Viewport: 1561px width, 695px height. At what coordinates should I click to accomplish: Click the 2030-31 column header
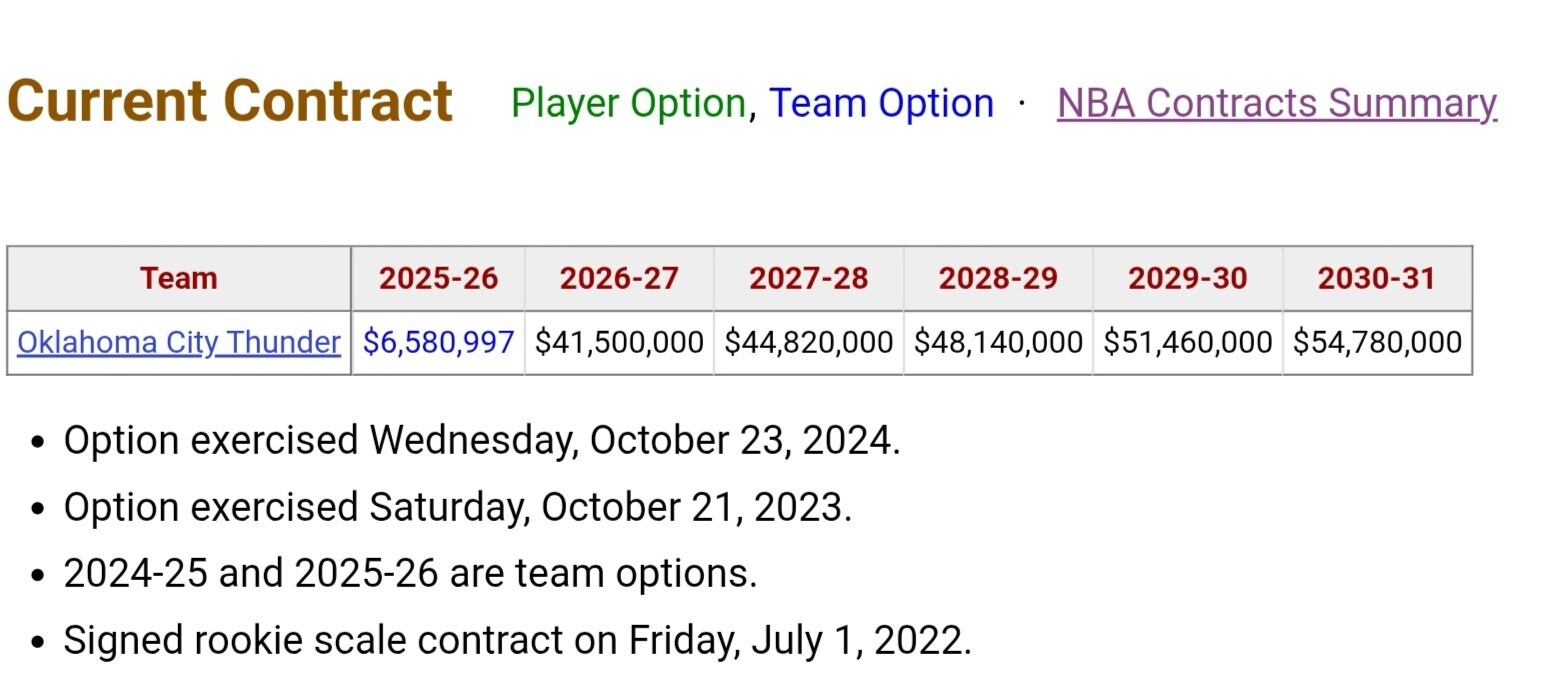1377,278
